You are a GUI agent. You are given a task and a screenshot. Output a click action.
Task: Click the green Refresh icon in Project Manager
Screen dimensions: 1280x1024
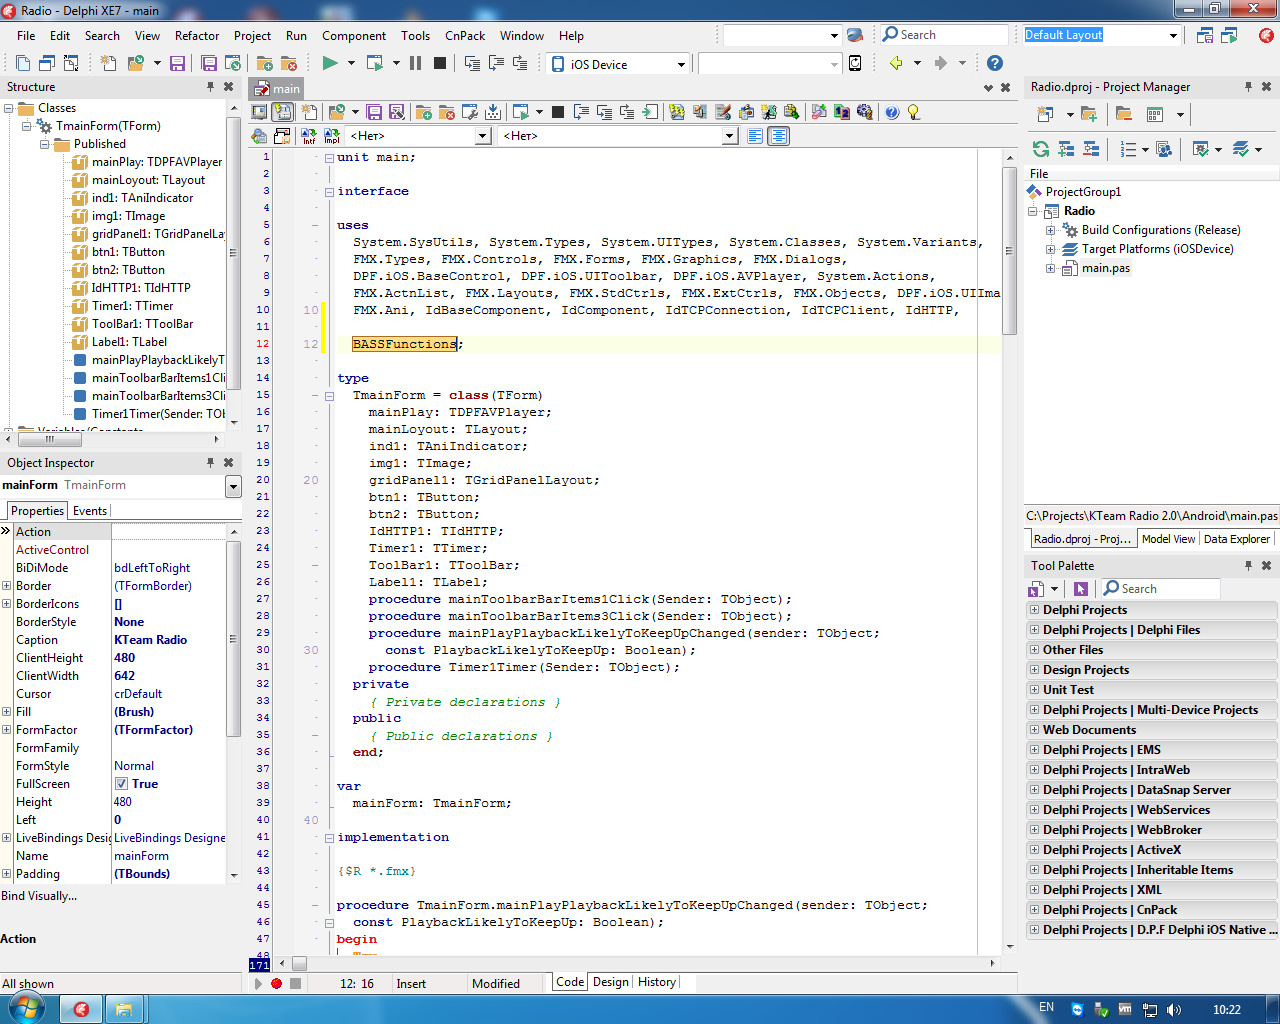tap(1041, 149)
